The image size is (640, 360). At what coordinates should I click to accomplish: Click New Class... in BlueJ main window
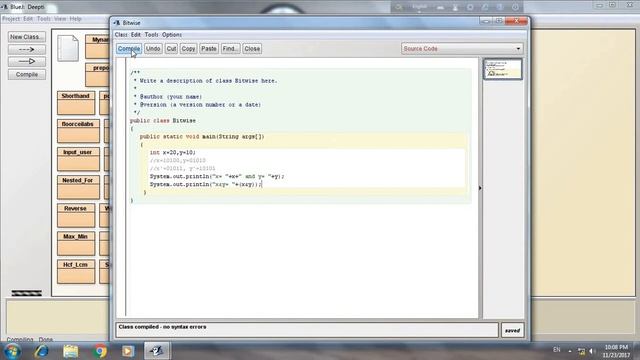[27, 37]
